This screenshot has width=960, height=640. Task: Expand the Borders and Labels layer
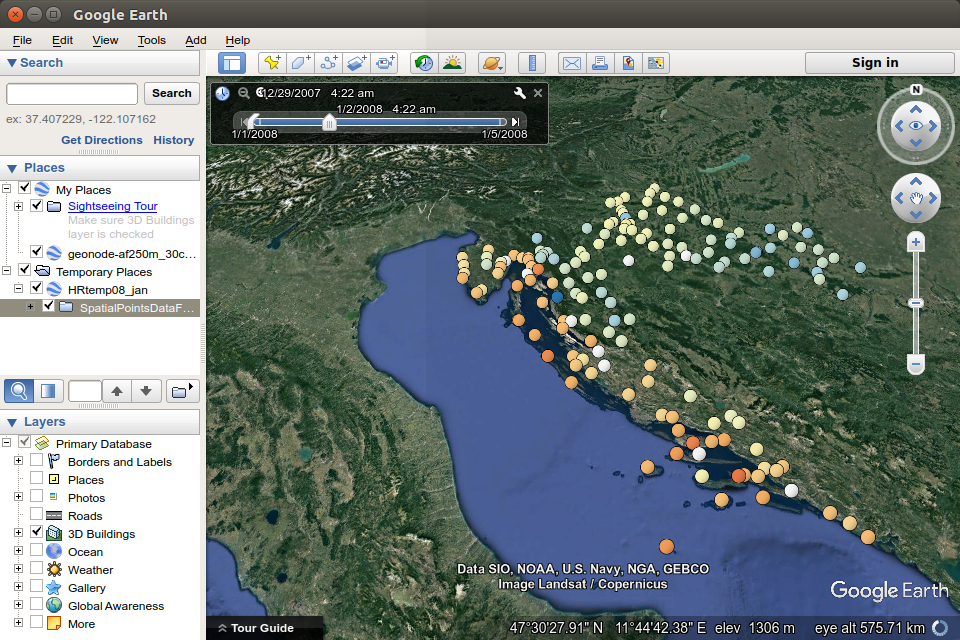pos(18,461)
